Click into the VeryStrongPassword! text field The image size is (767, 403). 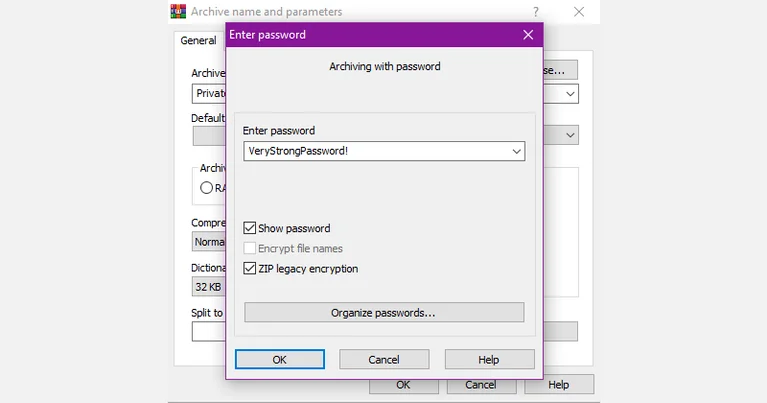coord(376,151)
